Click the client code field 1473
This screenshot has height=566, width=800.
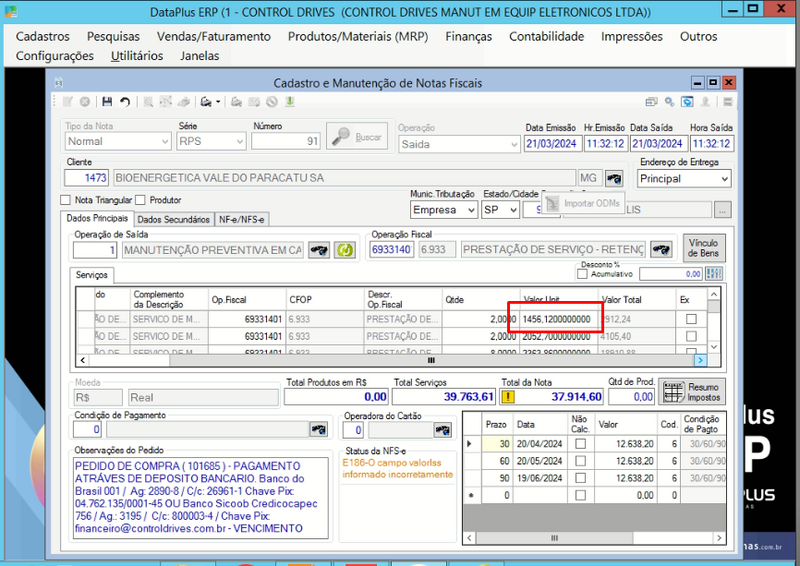coord(86,178)
